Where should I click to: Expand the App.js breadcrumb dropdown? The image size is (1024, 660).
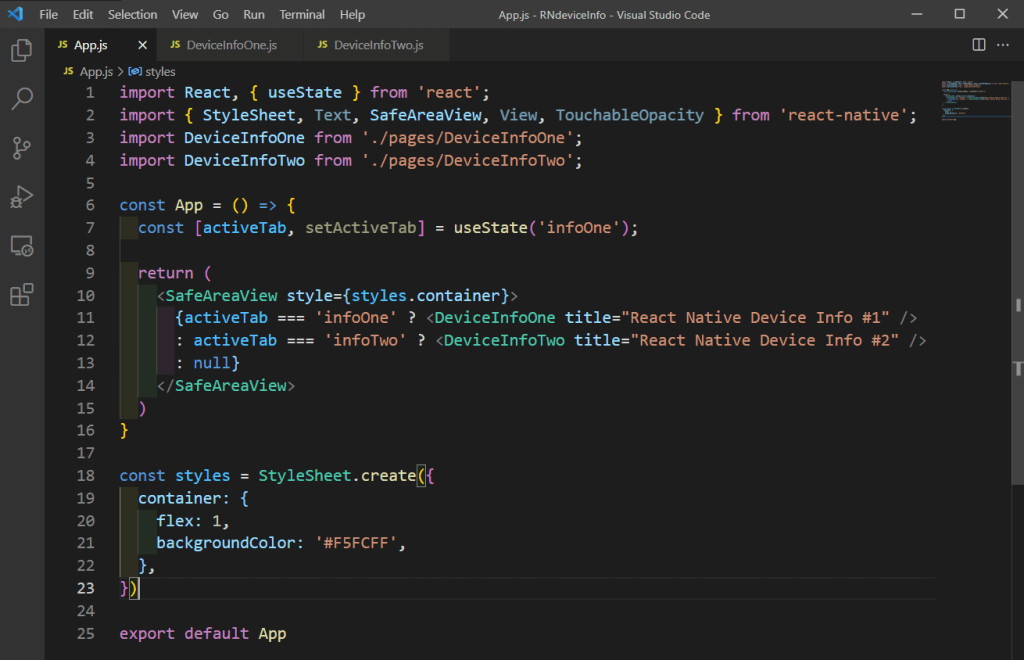(x=96, y=72)
